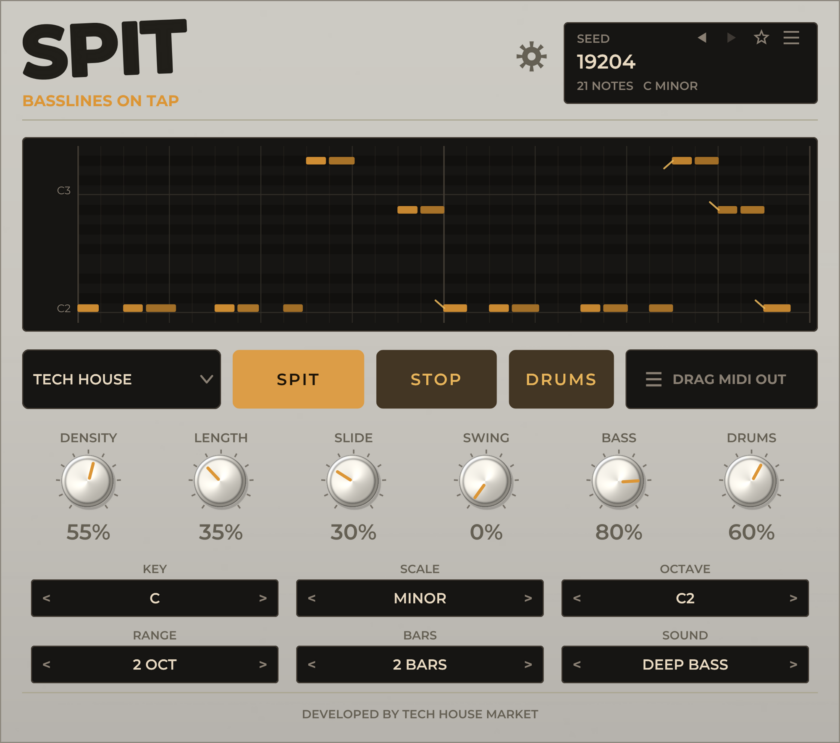
Task: Click the 60% drums value
Action: (751, 532)
